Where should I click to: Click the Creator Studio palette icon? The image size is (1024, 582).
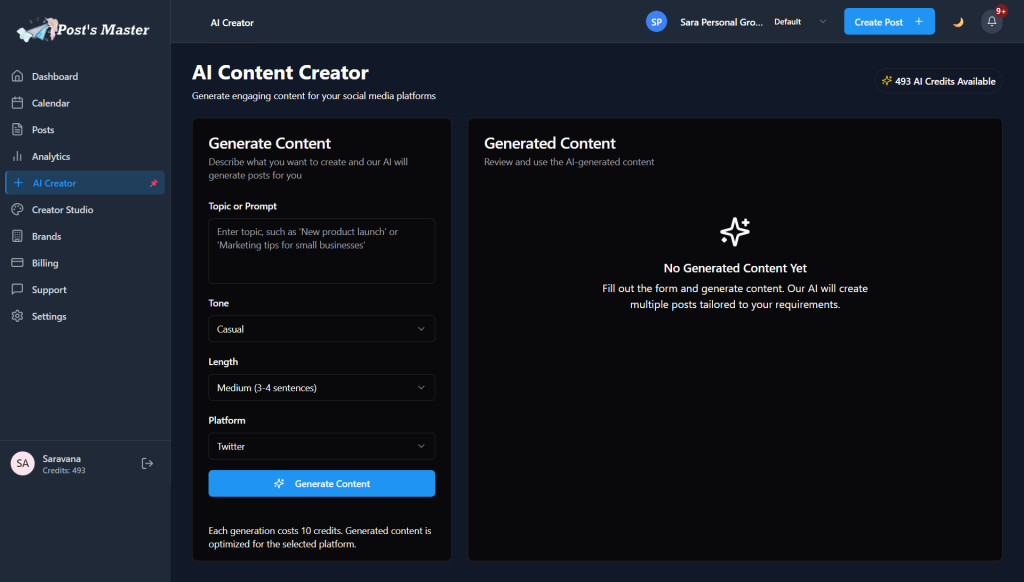tap(17, 210)
